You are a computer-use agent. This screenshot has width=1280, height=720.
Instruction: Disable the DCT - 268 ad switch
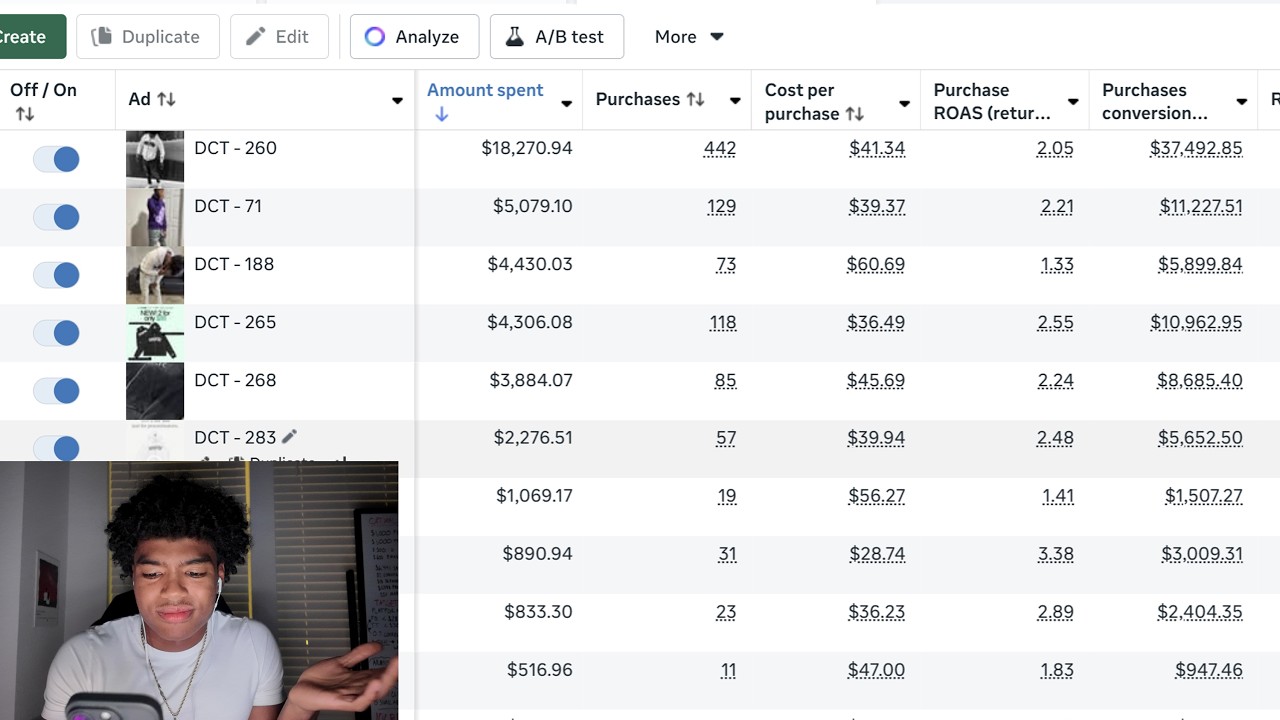coord(56,391)
